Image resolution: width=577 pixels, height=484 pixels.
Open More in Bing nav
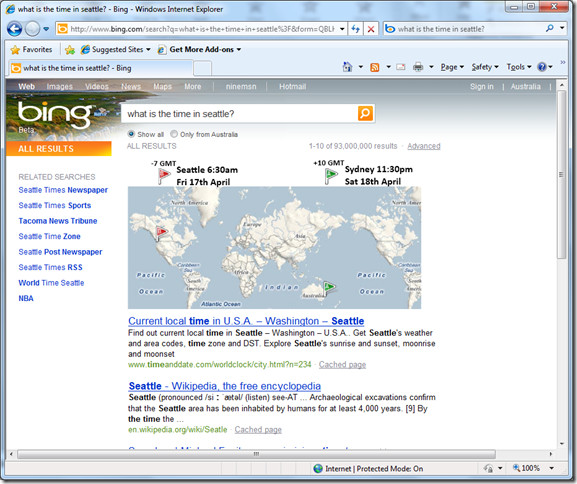tap(193, 86)
